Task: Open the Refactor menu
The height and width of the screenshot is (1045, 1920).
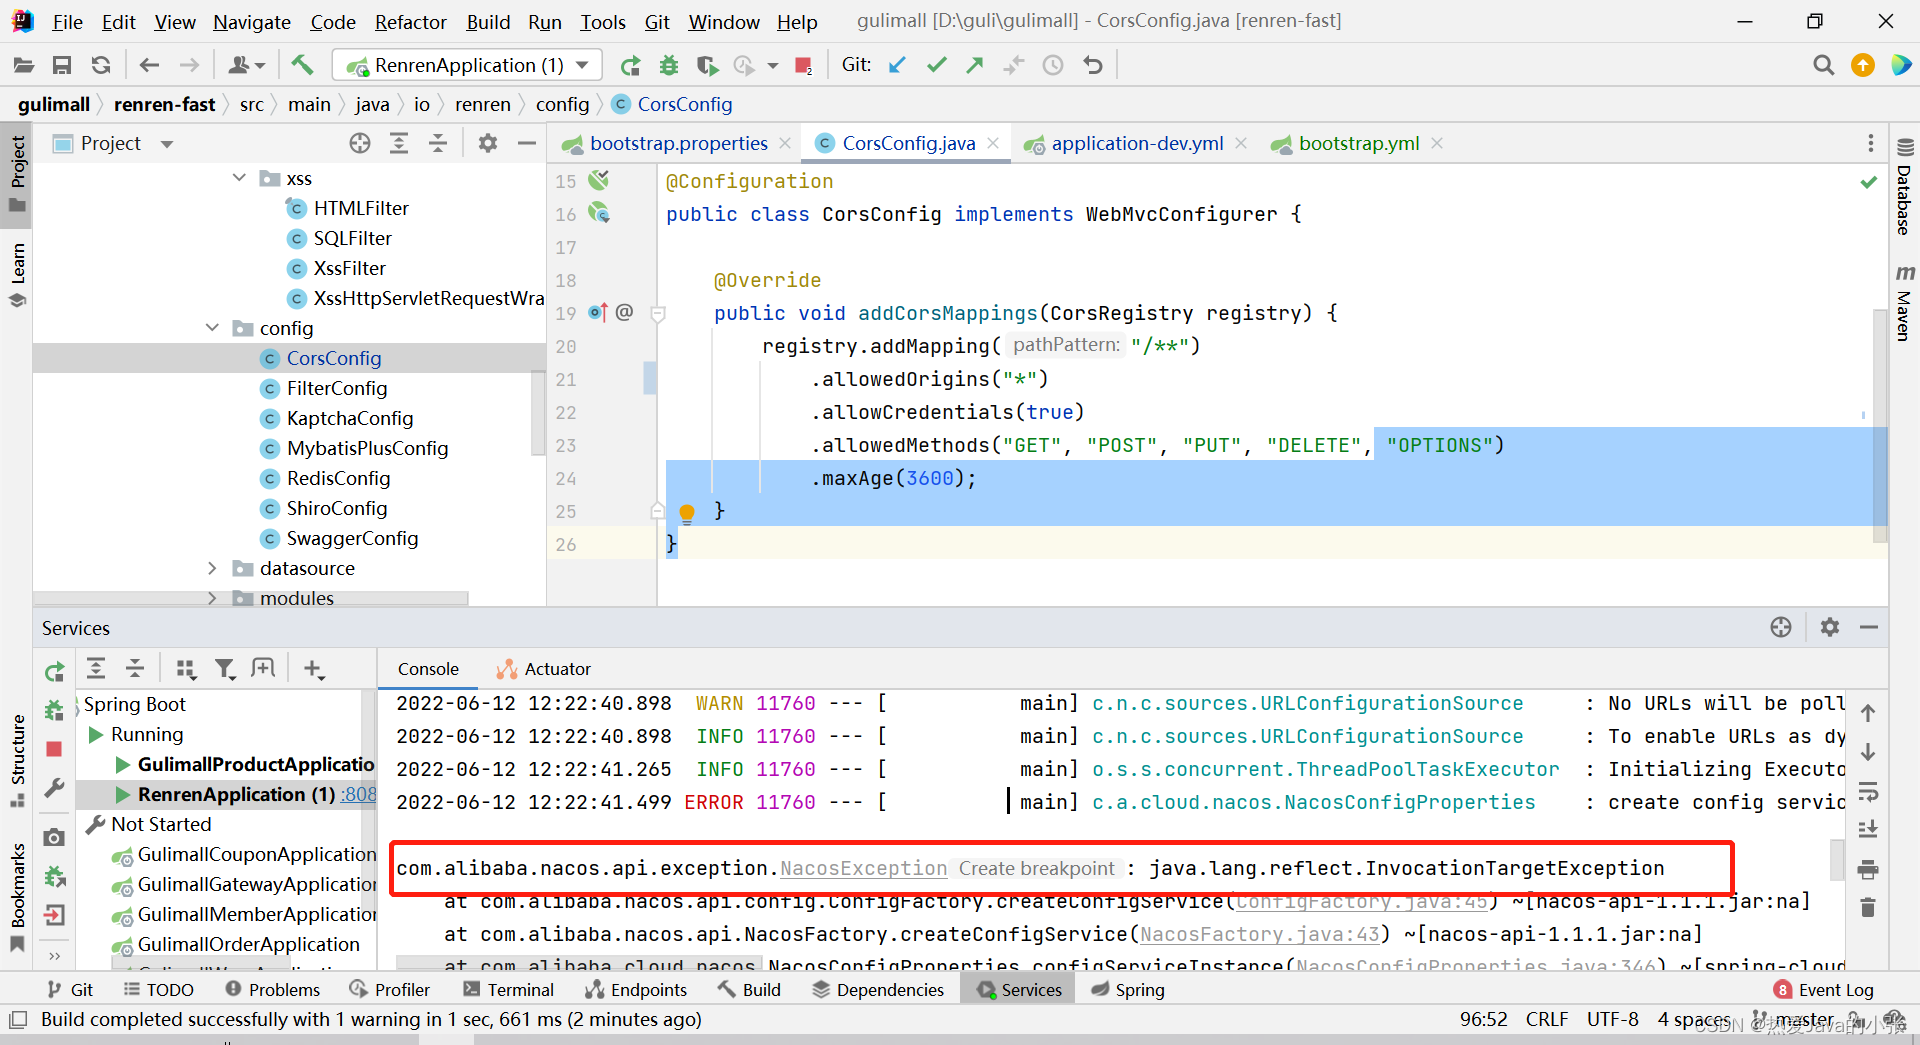Action: [x=410, y=22]
